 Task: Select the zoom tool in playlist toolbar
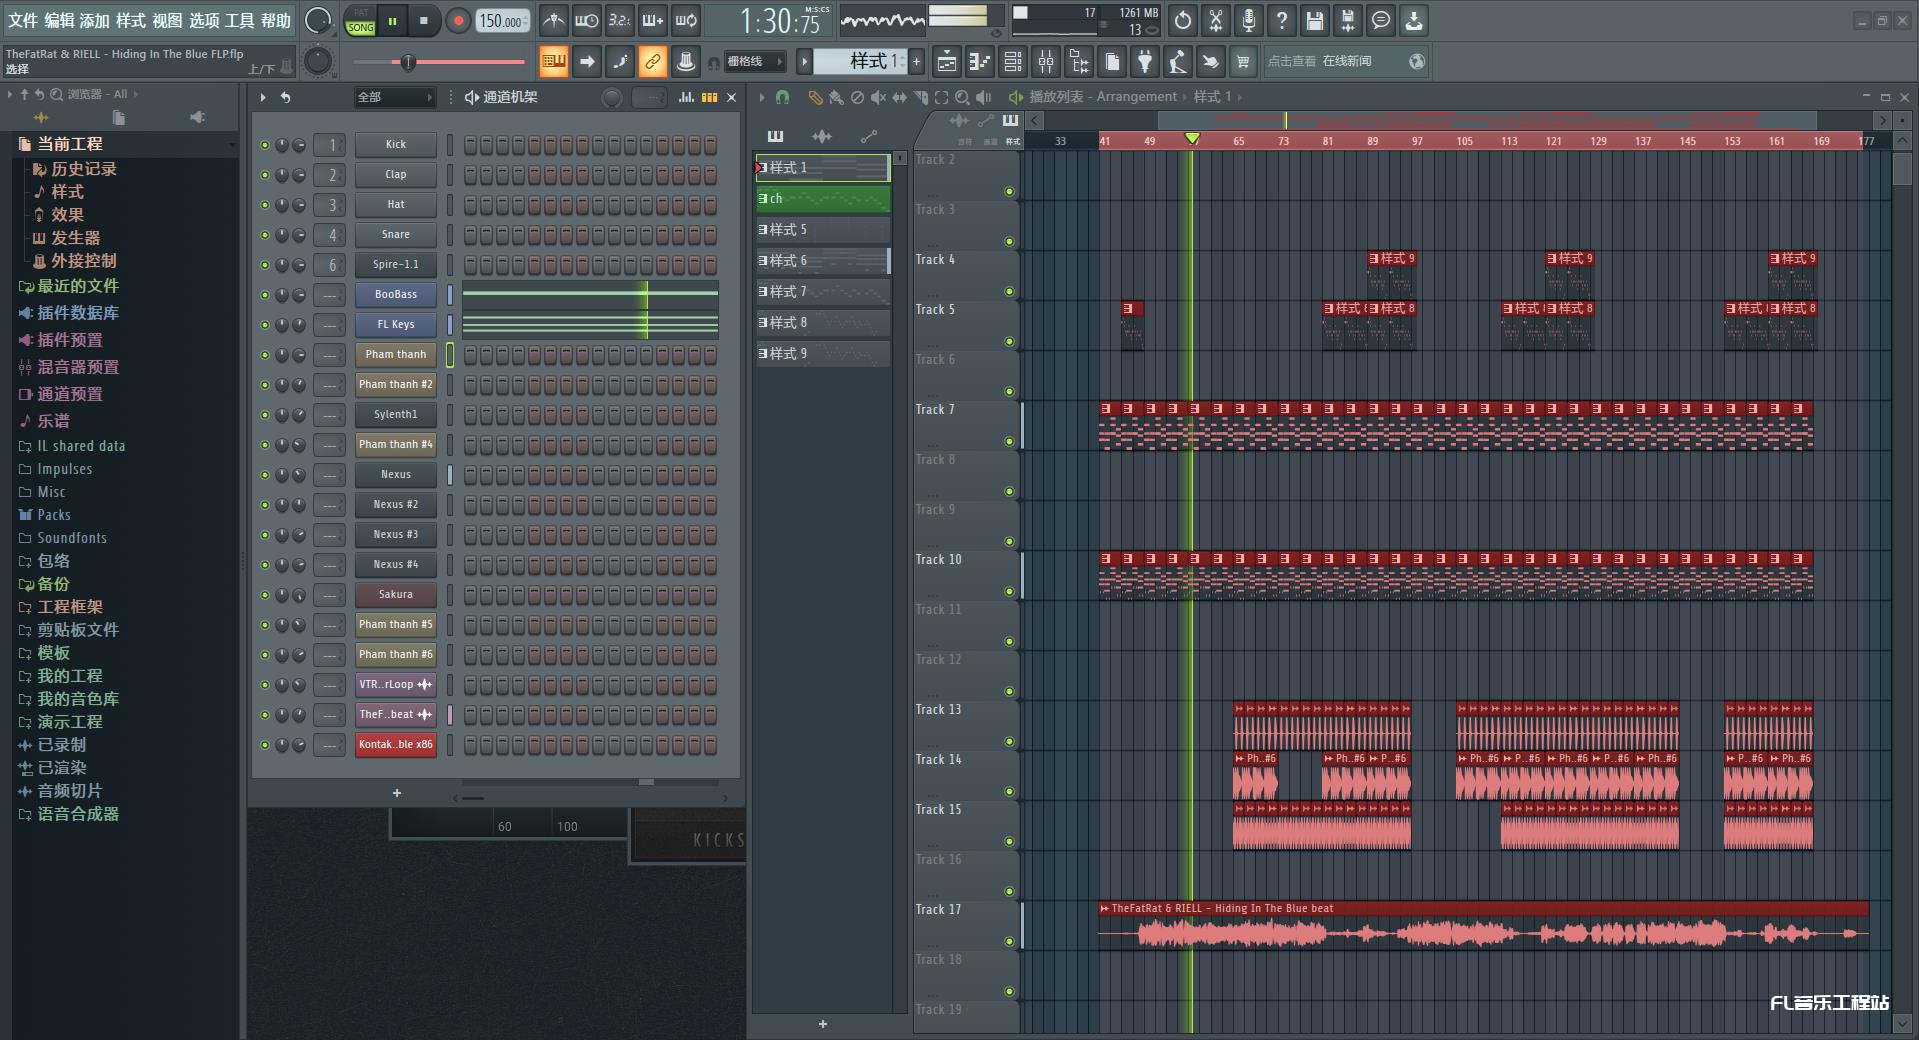(x=962, y=97)
